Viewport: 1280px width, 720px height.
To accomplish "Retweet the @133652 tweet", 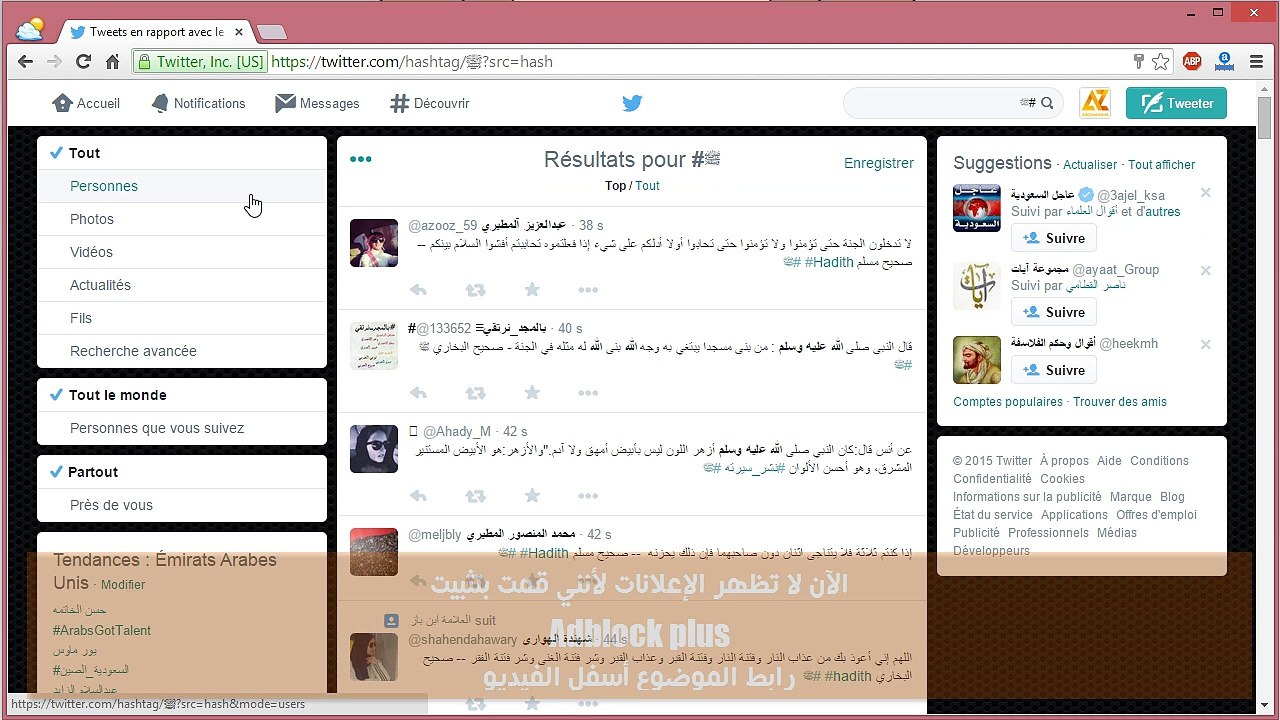I will [x=475, y=393].
